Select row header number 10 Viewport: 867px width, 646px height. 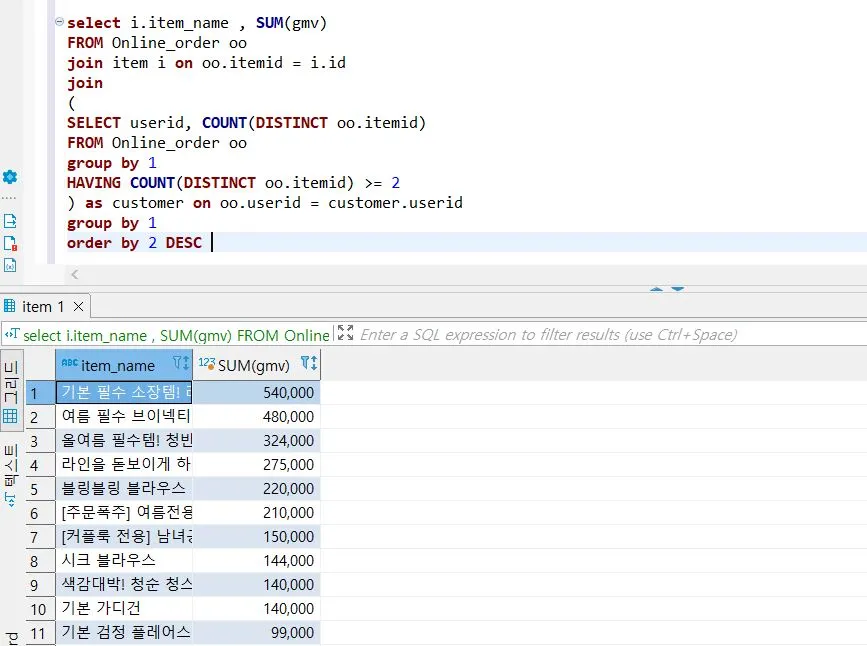point(40,609)
